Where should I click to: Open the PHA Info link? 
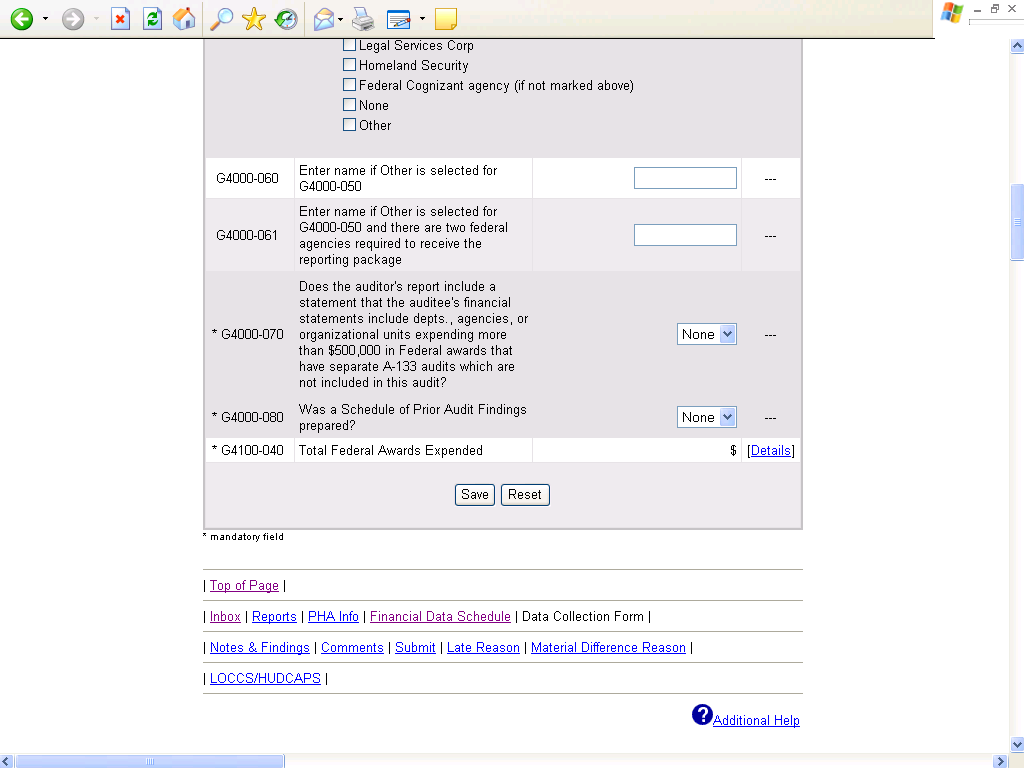[x=333, y=616]
